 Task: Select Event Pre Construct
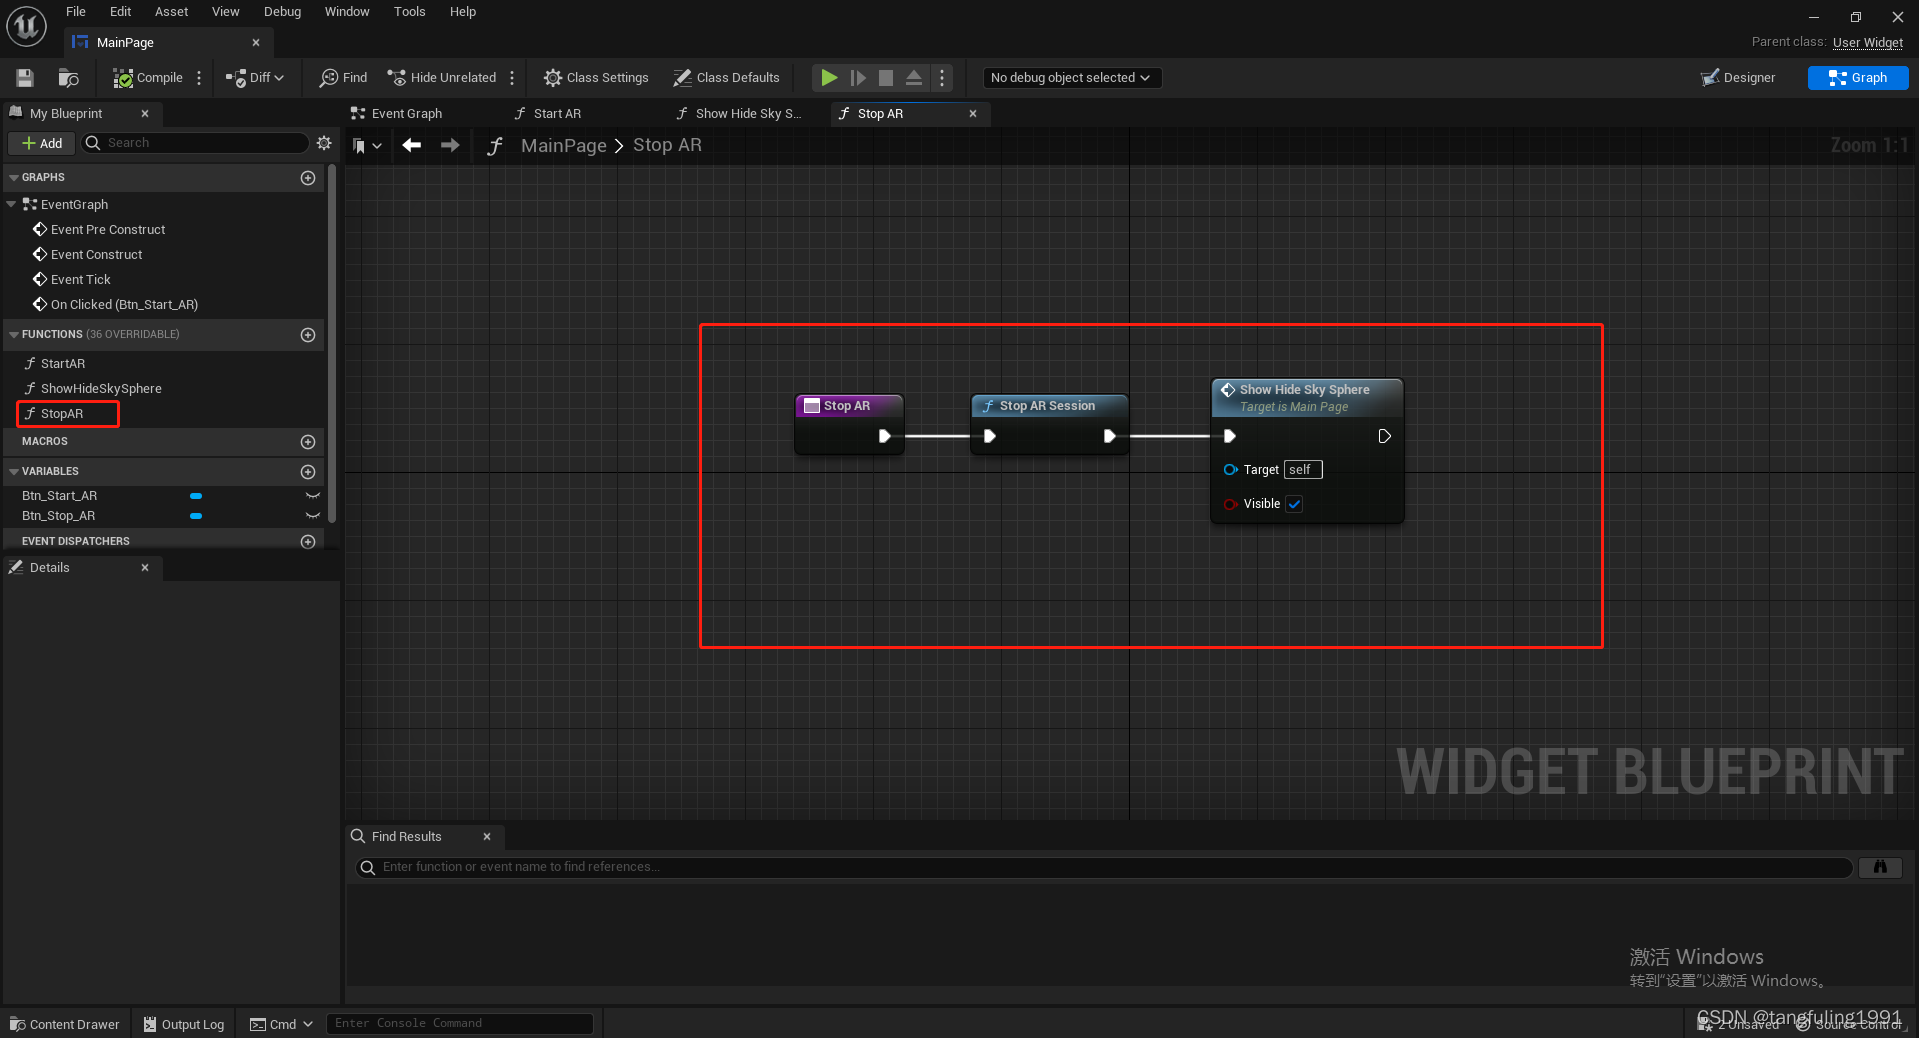pos(108,230)
